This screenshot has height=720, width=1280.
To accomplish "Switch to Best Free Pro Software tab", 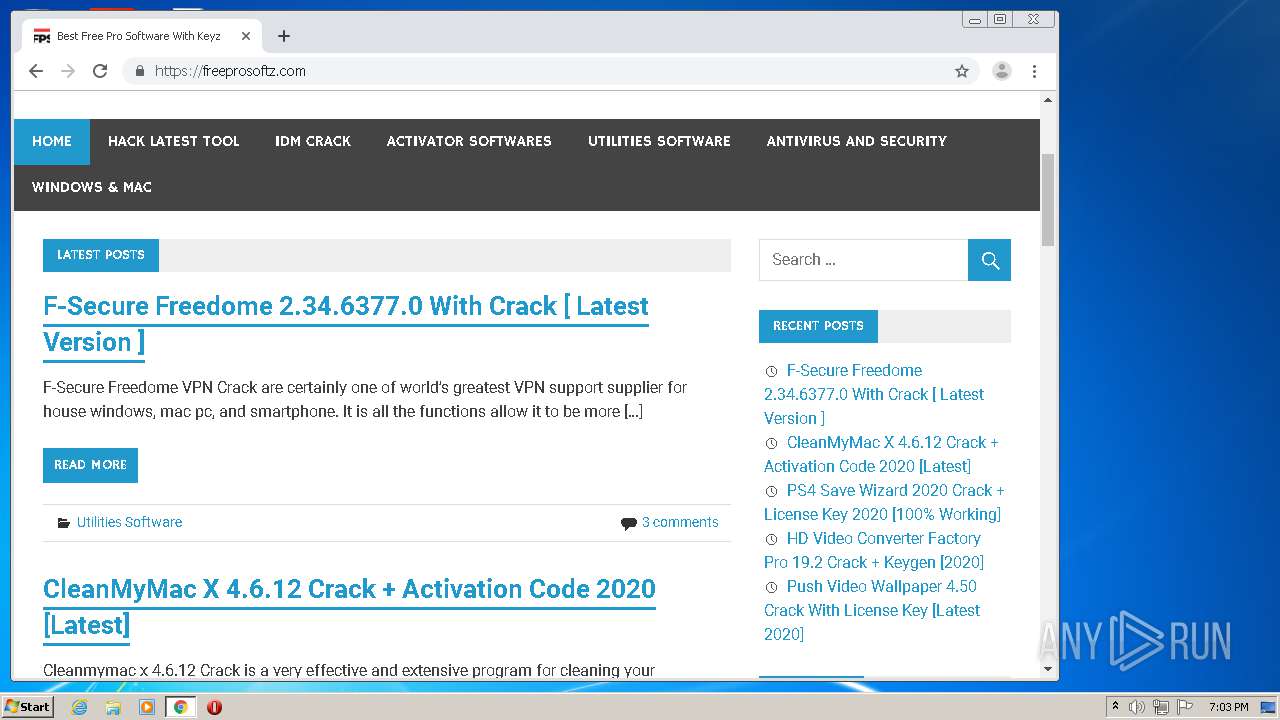I will click(139, 36).
